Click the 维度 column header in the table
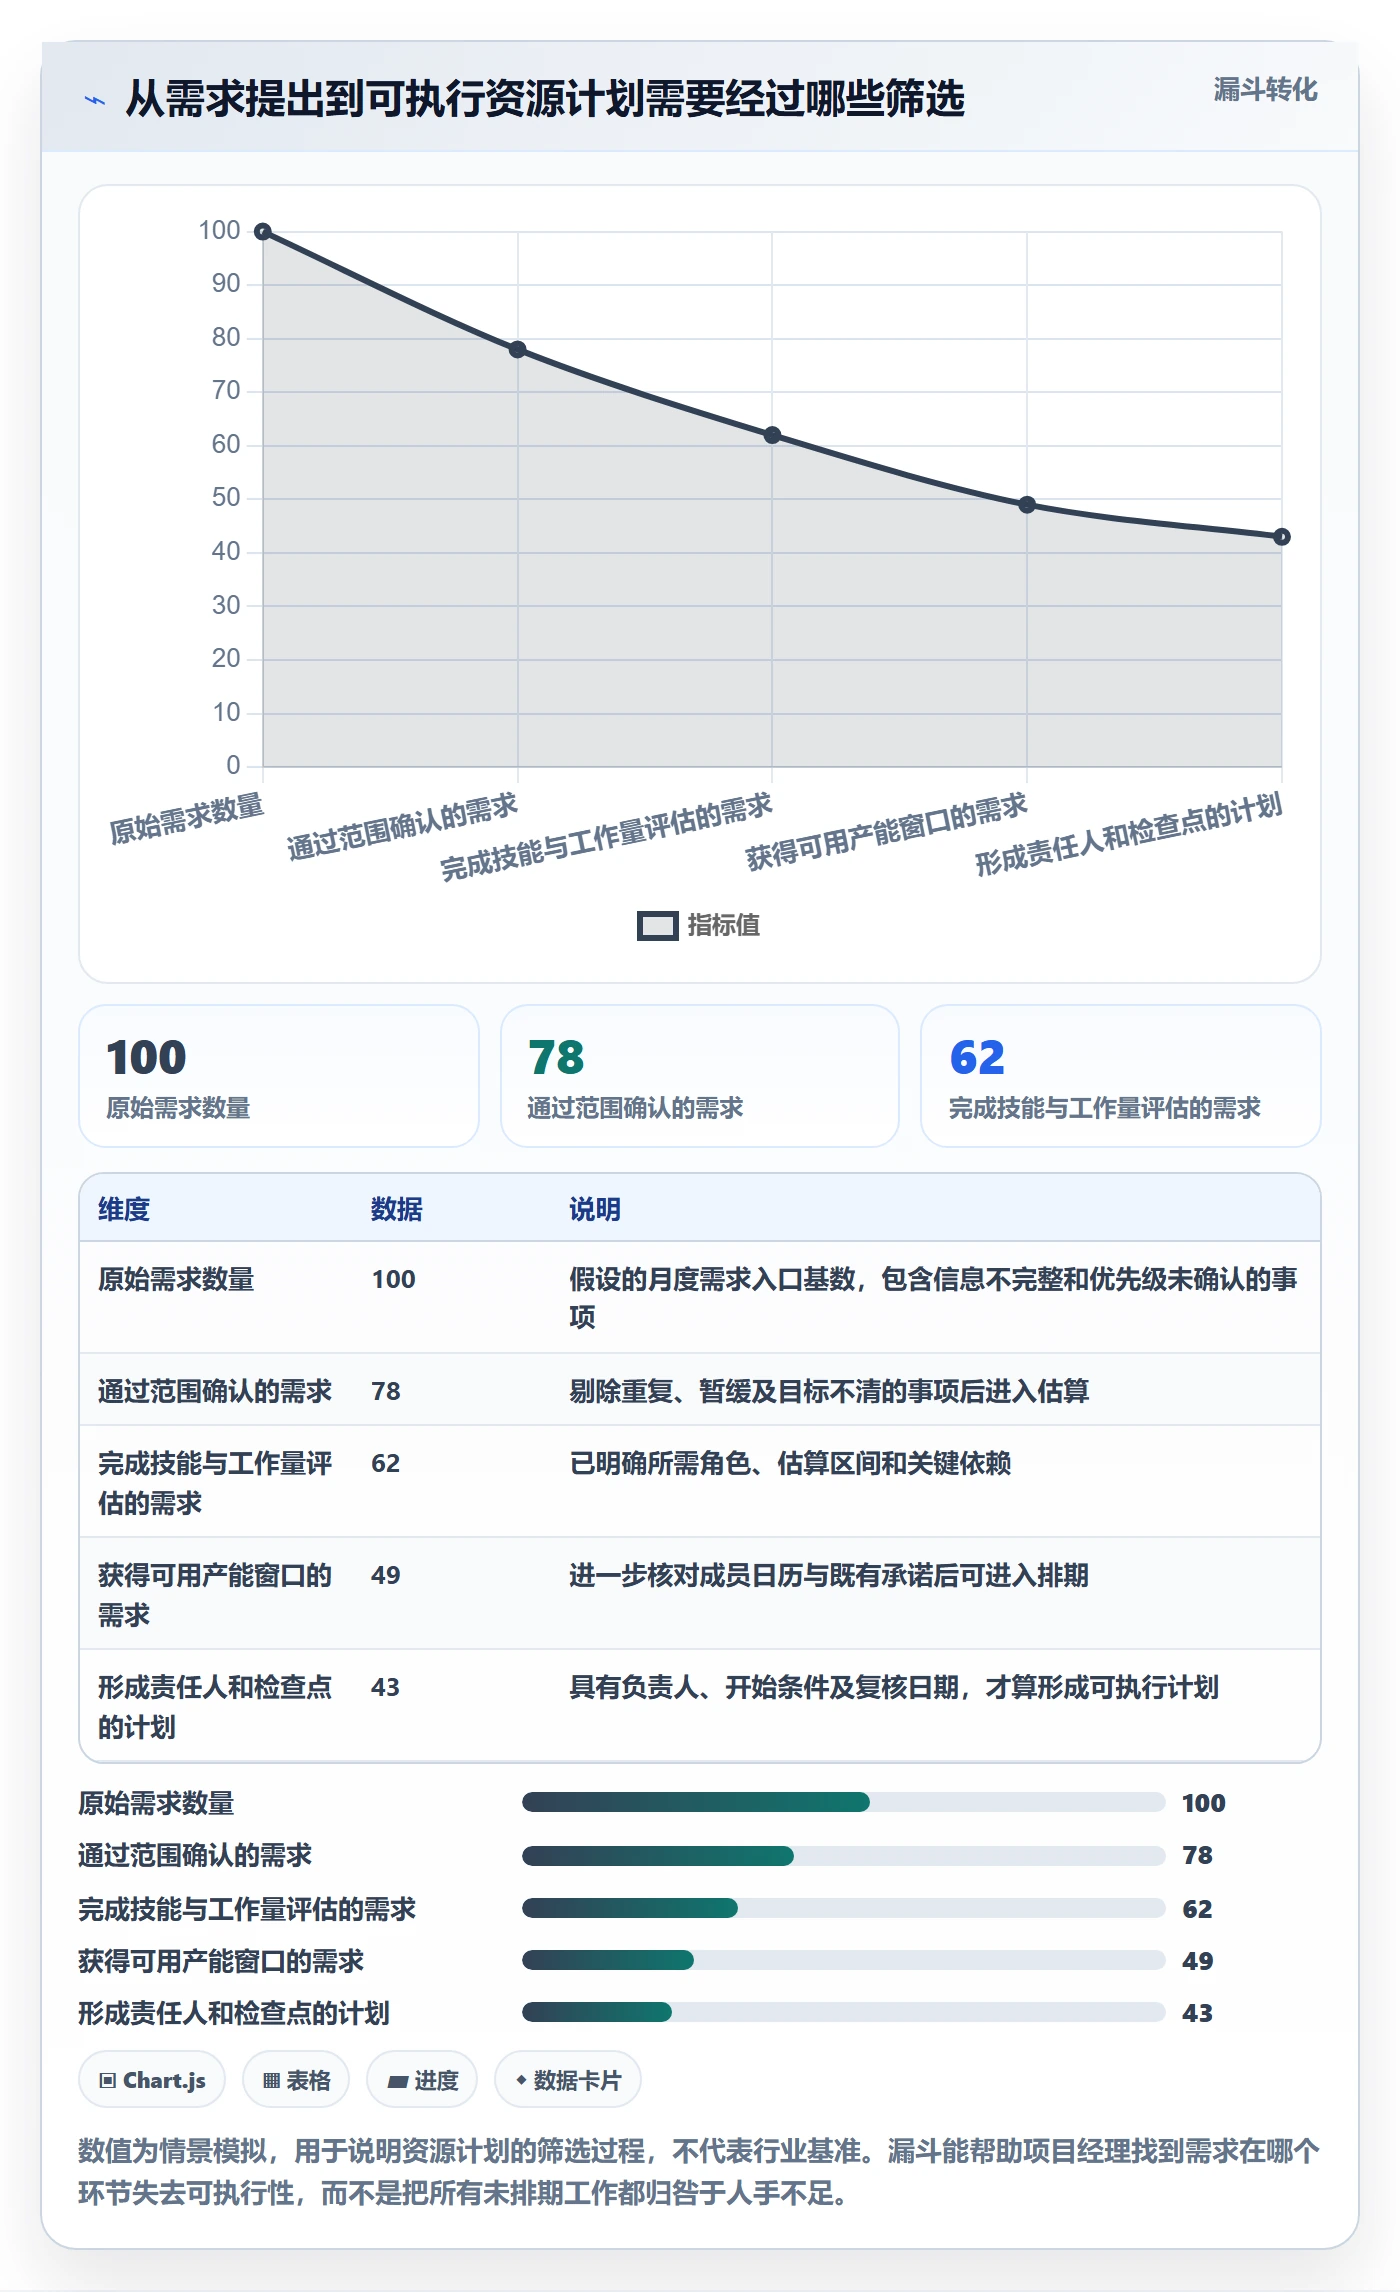Viewport: 1400px width, 2292px height. (124, 1209)
